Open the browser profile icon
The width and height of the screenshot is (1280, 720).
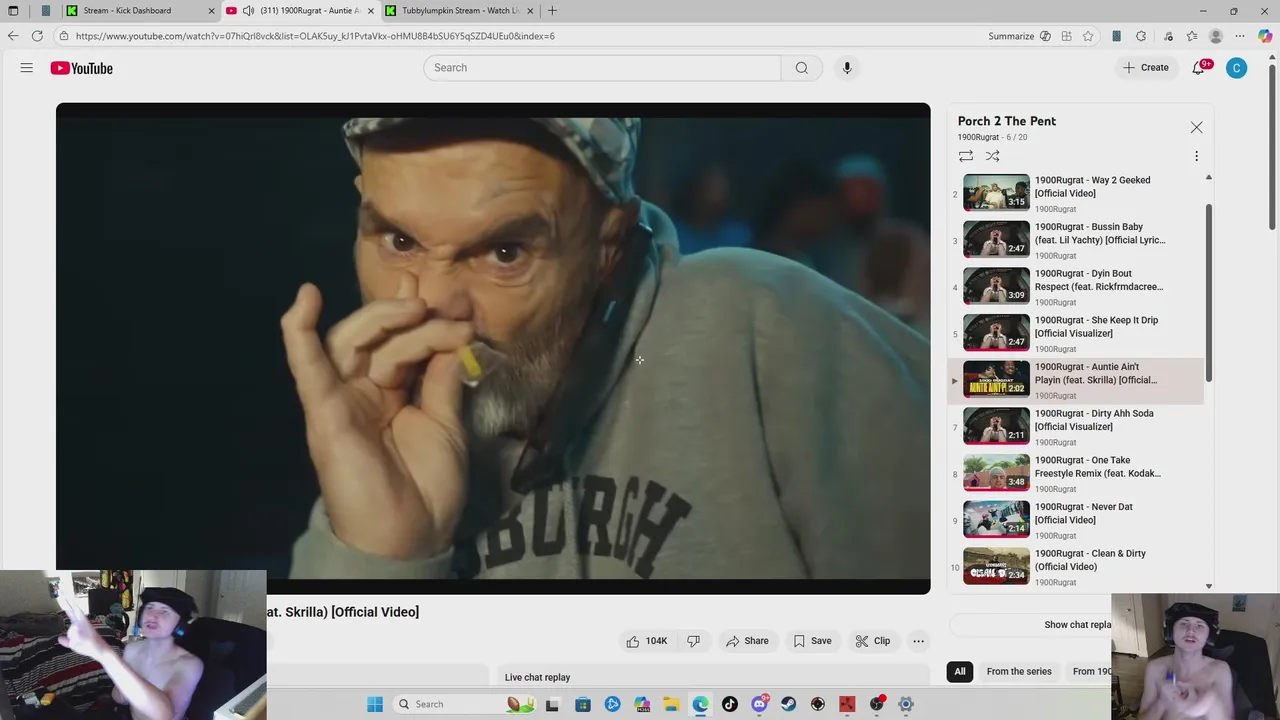(1216, 36)
